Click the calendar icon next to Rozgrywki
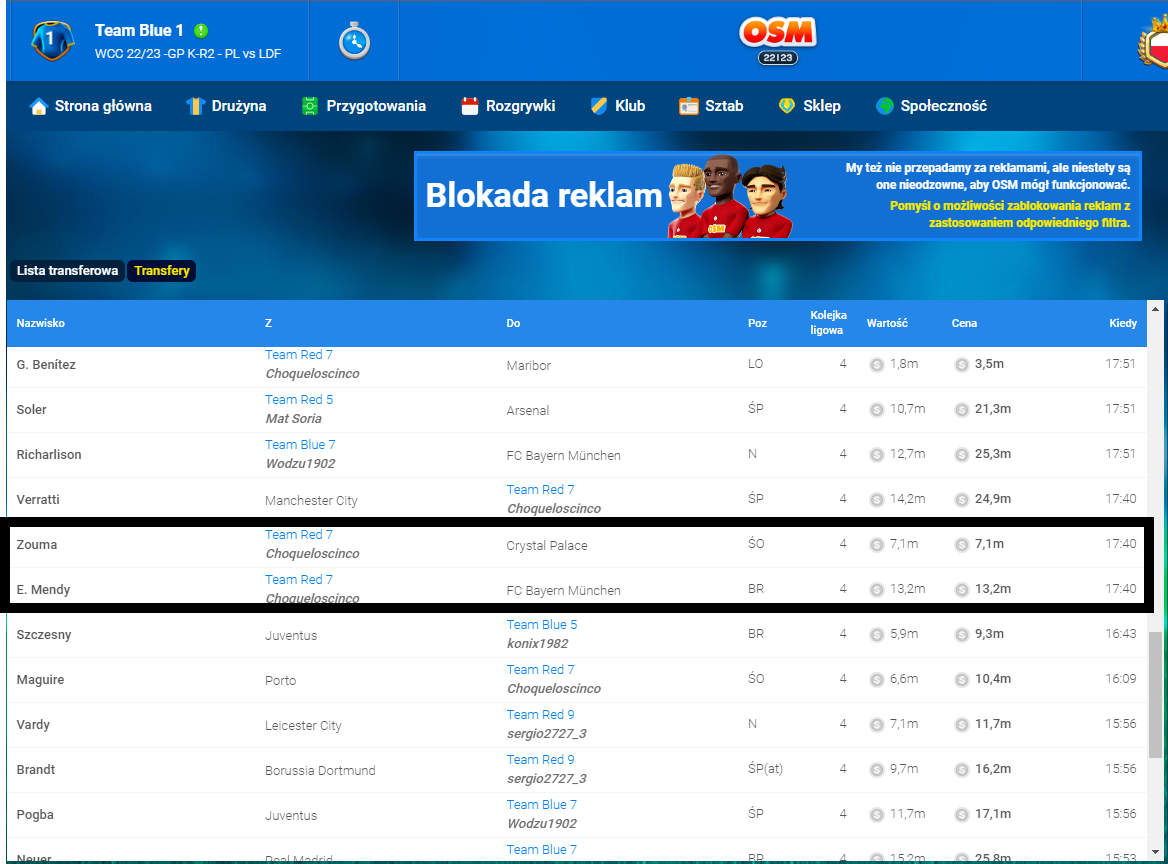The height and width of the screenshot is (864, 1168). (470, 106)
